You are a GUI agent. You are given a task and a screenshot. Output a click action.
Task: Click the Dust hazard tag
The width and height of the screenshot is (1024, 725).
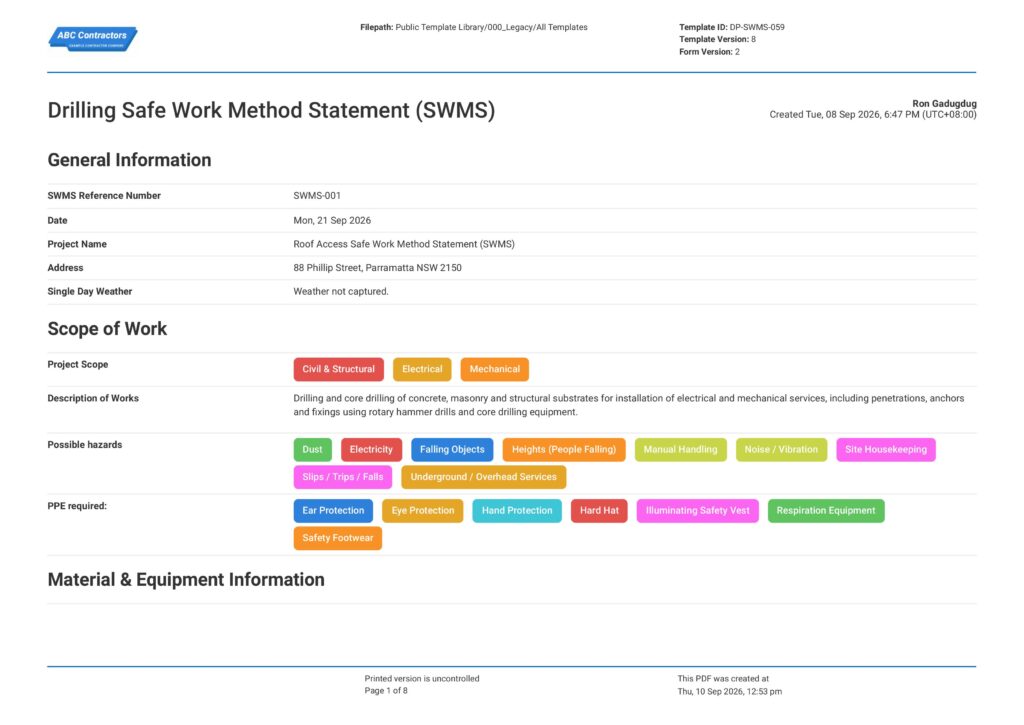pos(312,449)
